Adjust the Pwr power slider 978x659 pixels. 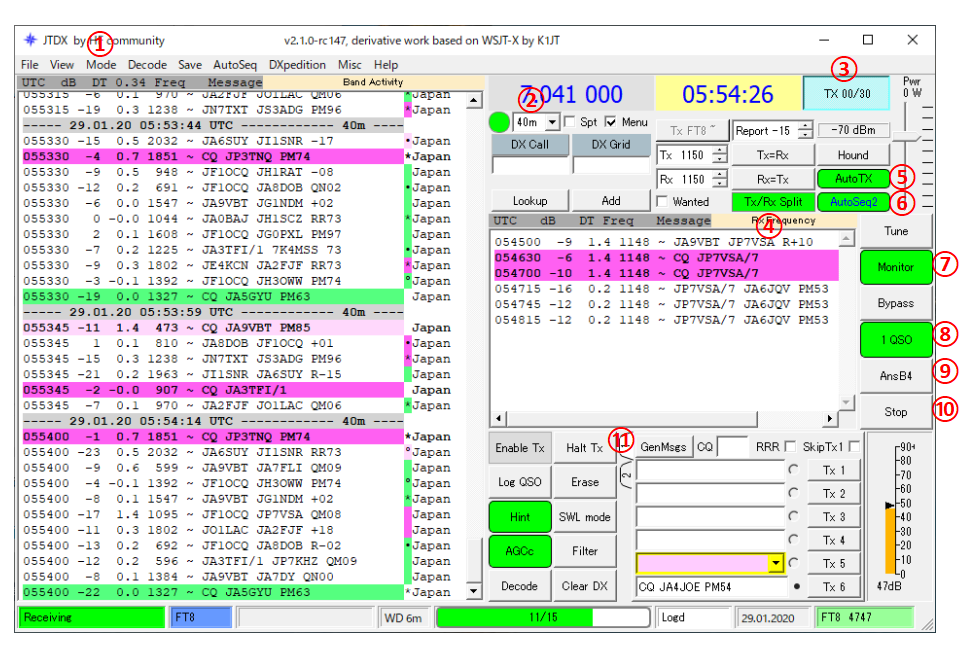[905, 135]
